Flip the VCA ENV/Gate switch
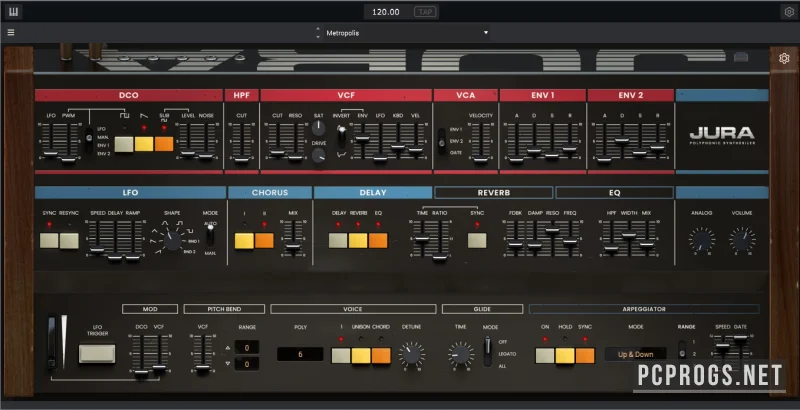This screenshot has width=800, height=410. (442, 141)
